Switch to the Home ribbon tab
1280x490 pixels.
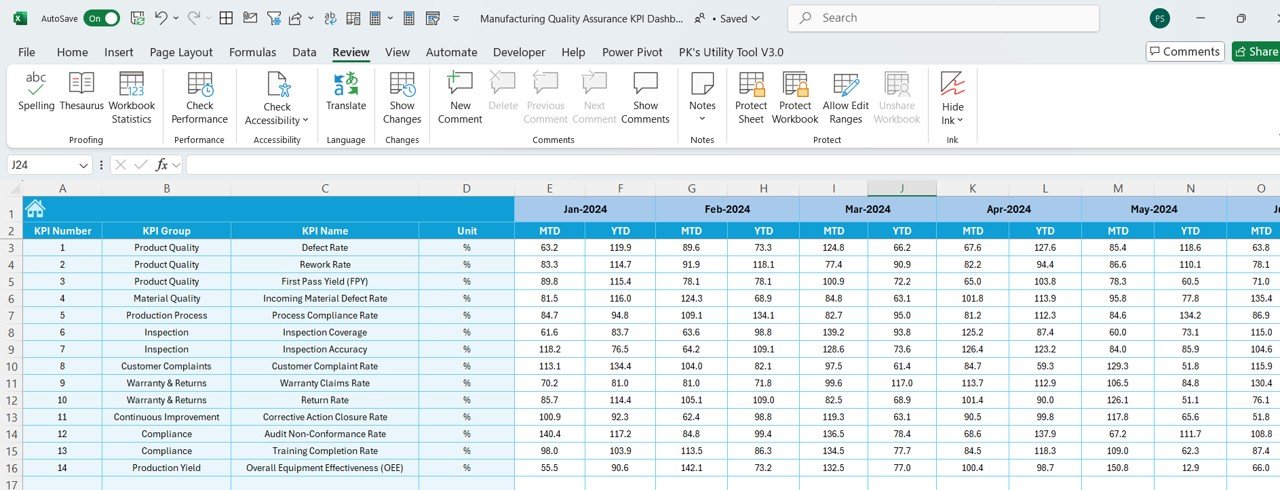click(x=72, y=52)
